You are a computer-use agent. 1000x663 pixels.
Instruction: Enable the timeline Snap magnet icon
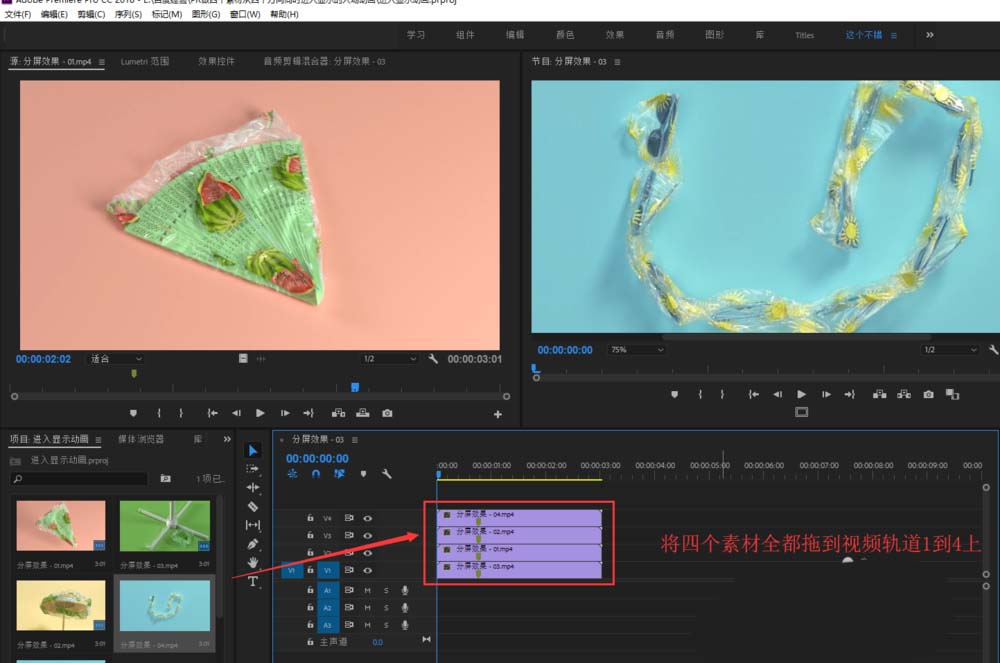coord(316,474)
